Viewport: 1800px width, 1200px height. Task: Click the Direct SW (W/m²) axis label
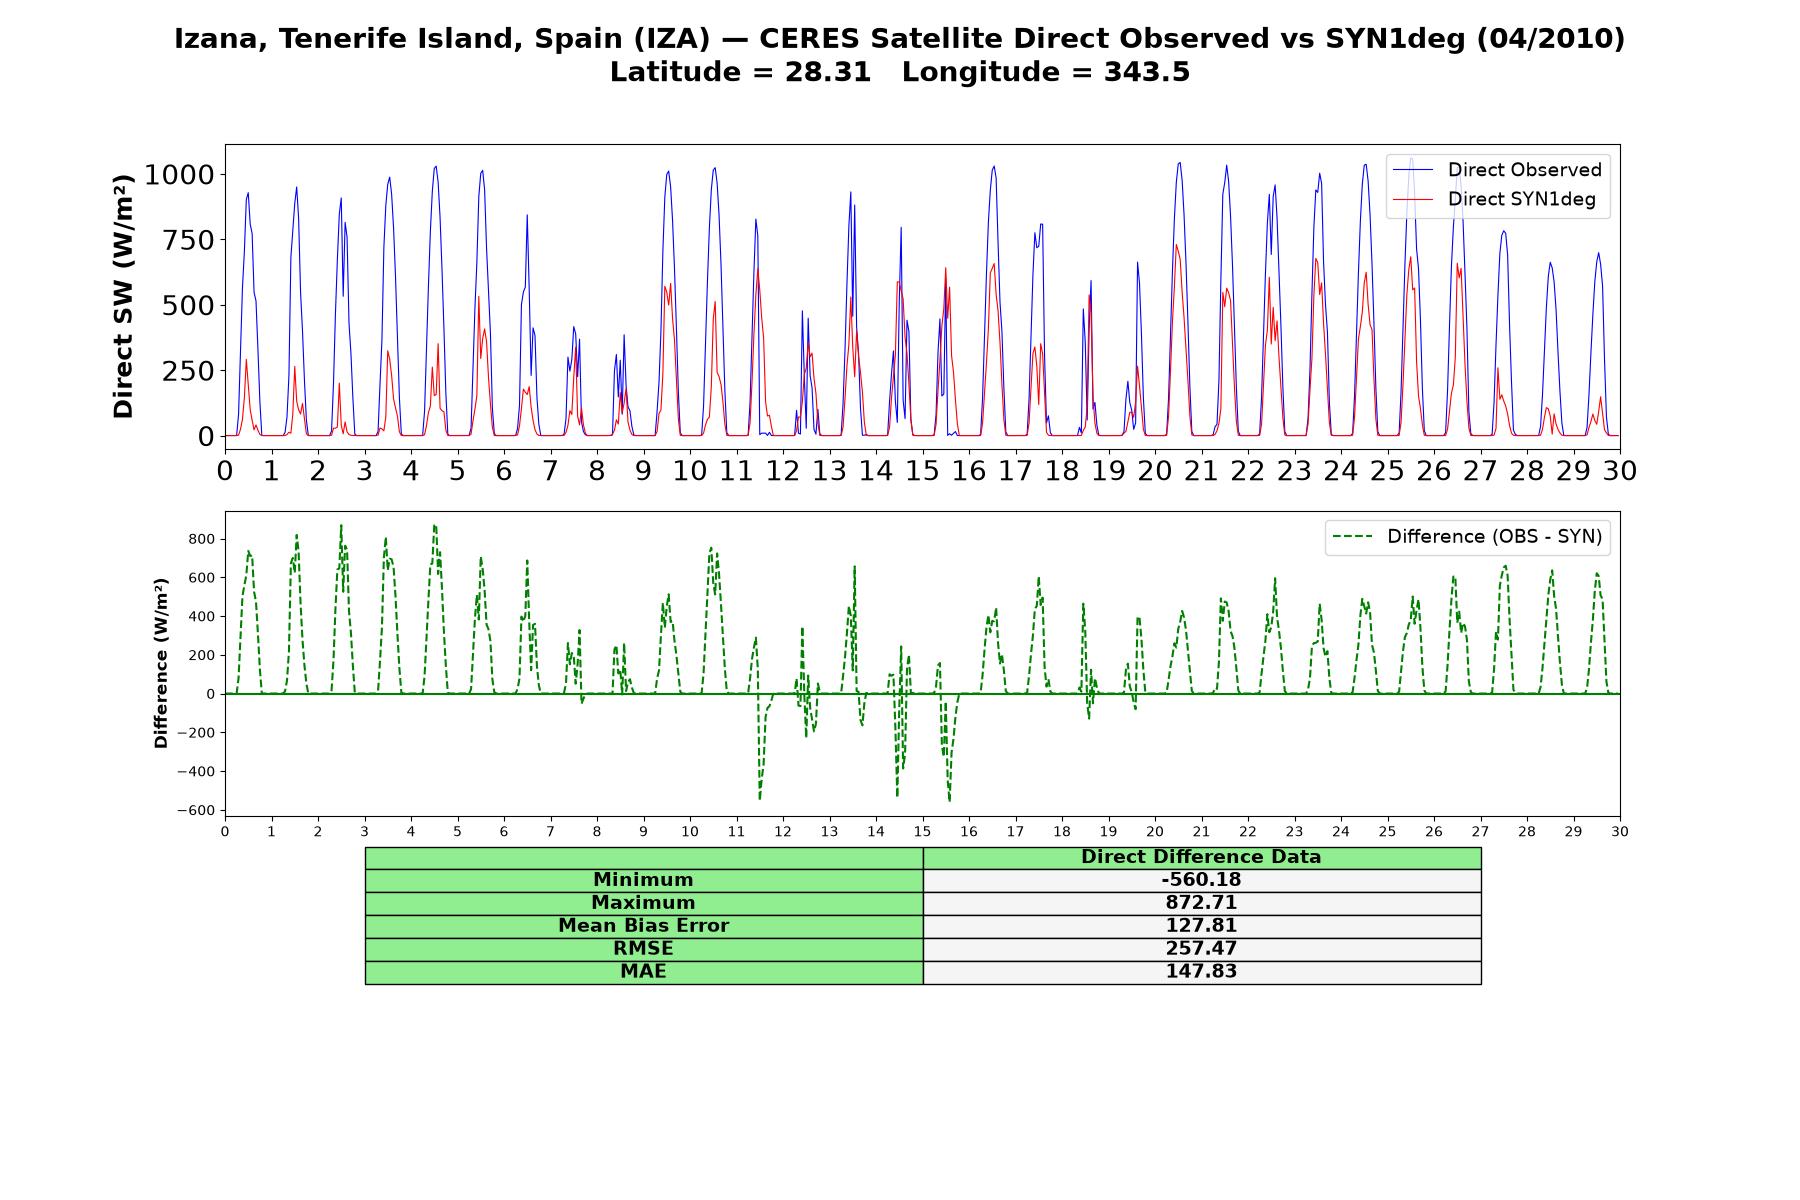123,296
